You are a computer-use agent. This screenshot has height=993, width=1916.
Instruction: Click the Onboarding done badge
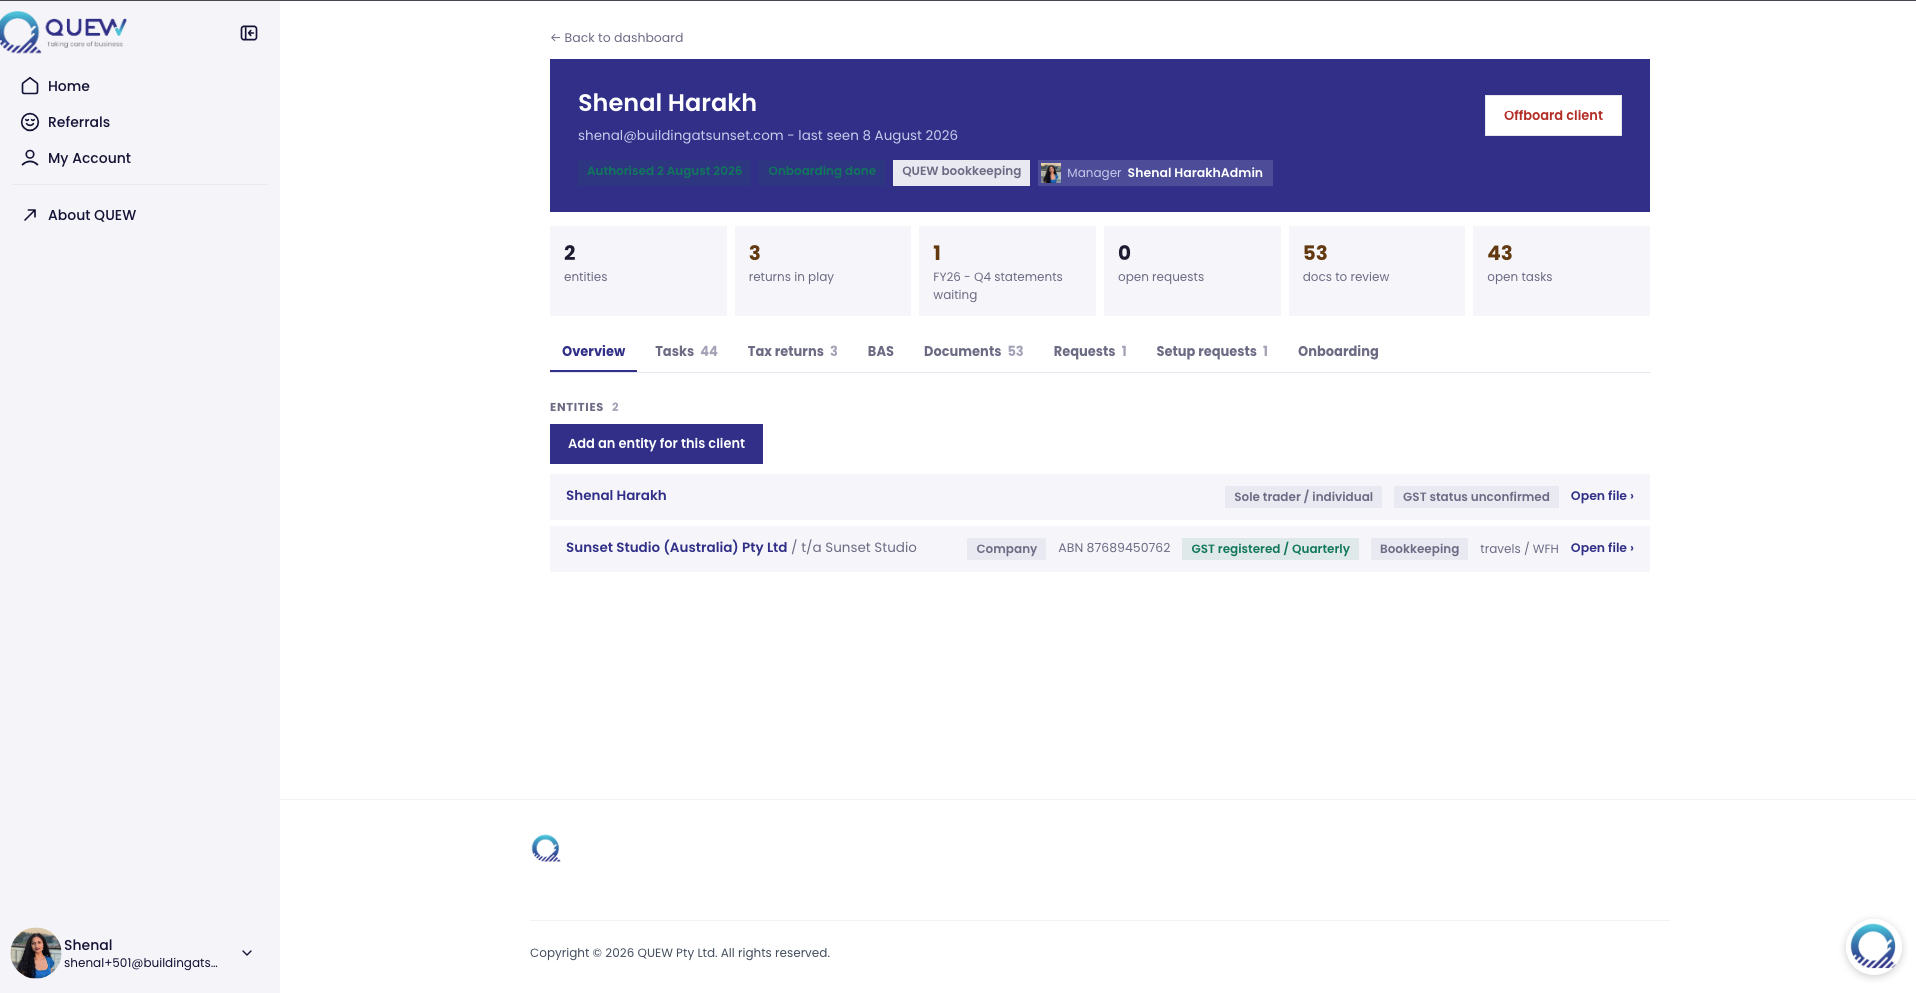[822, 172]
